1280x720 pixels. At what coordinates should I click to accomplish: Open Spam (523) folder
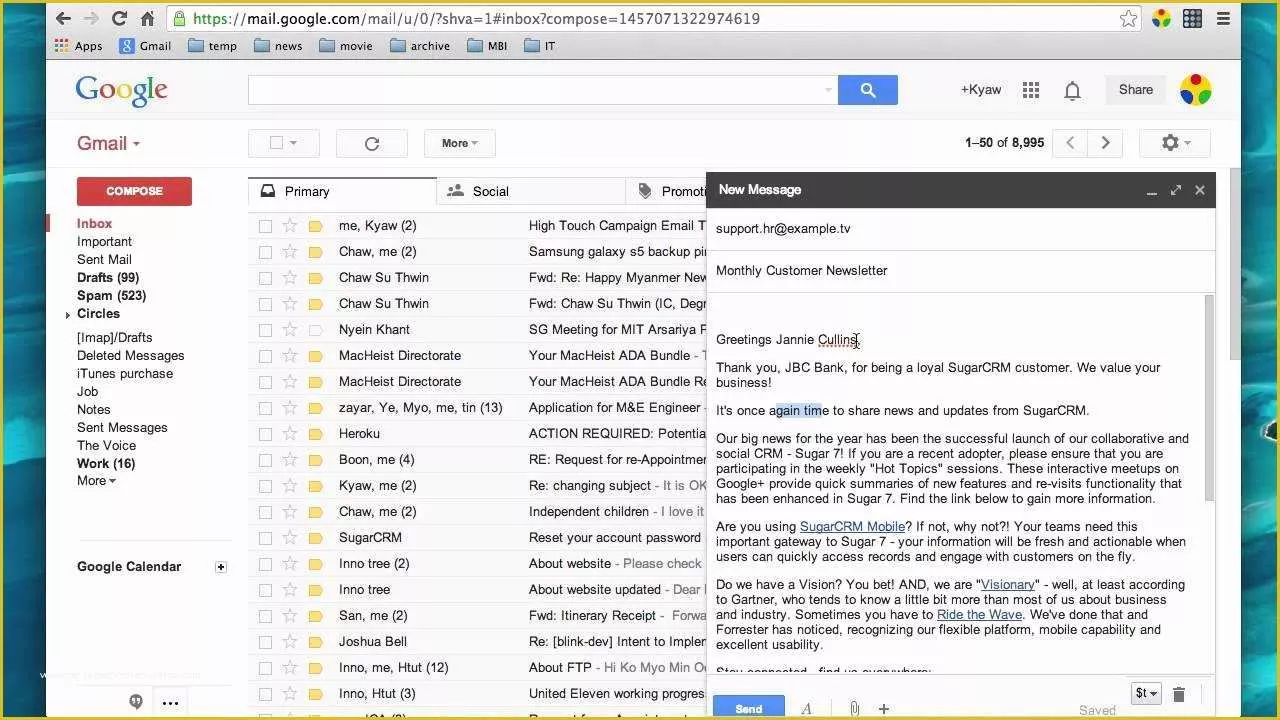(x=111, y=296)
